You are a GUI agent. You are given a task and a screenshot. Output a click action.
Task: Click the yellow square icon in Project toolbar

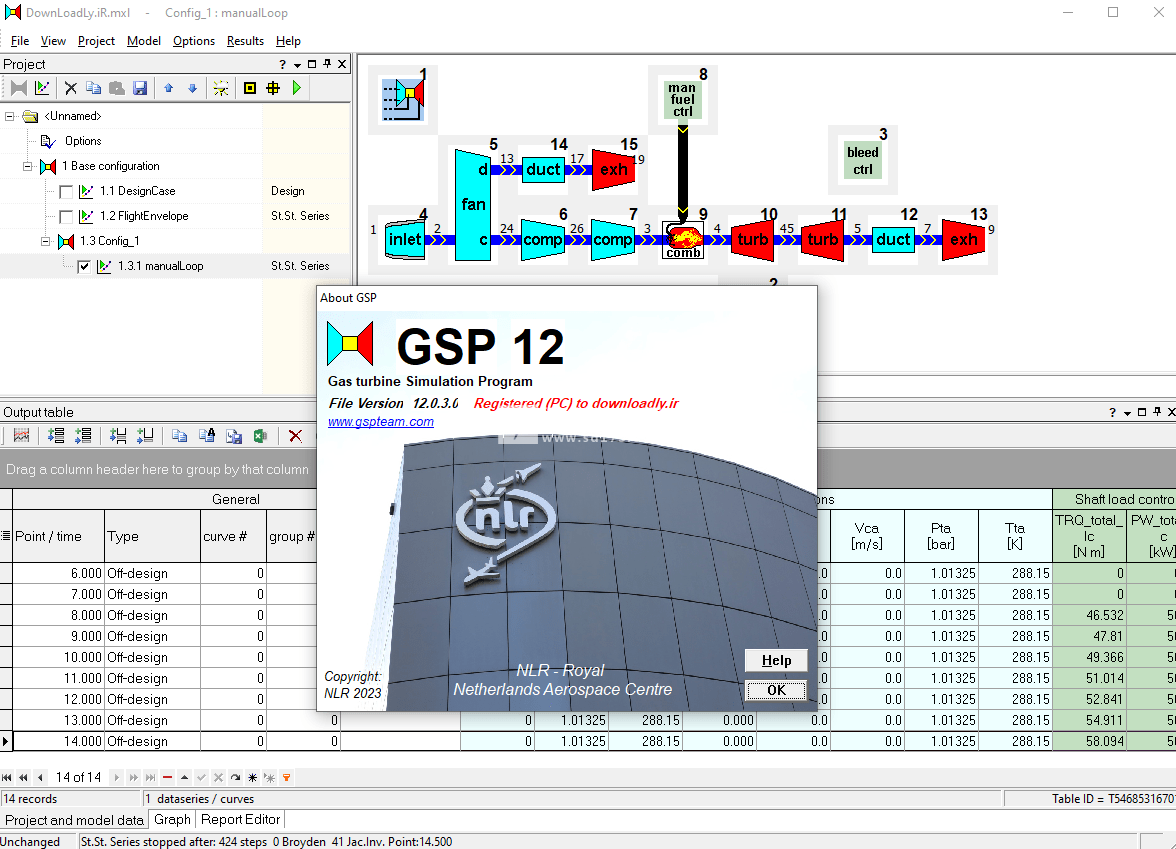coord(250,88)
